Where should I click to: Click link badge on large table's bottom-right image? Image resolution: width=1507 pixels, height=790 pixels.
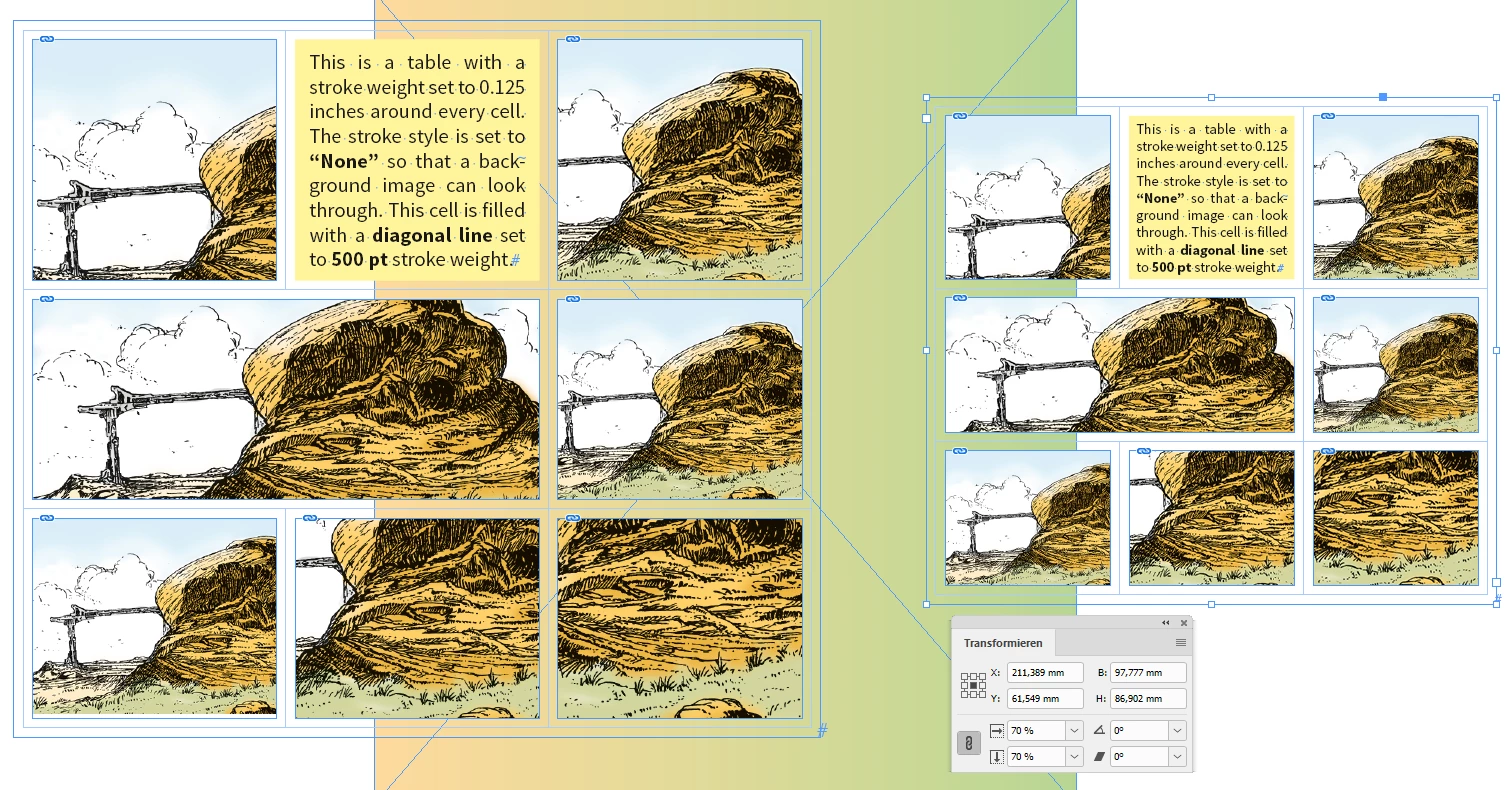[x=572, y=518]
